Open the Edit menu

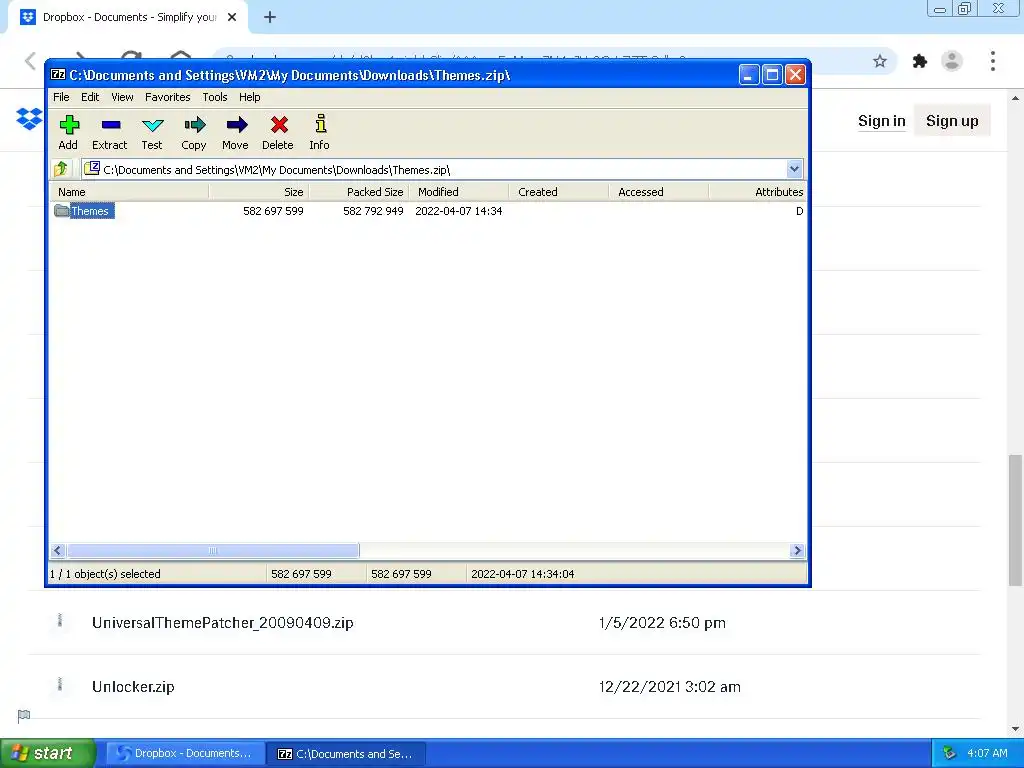tap(90, 97)
